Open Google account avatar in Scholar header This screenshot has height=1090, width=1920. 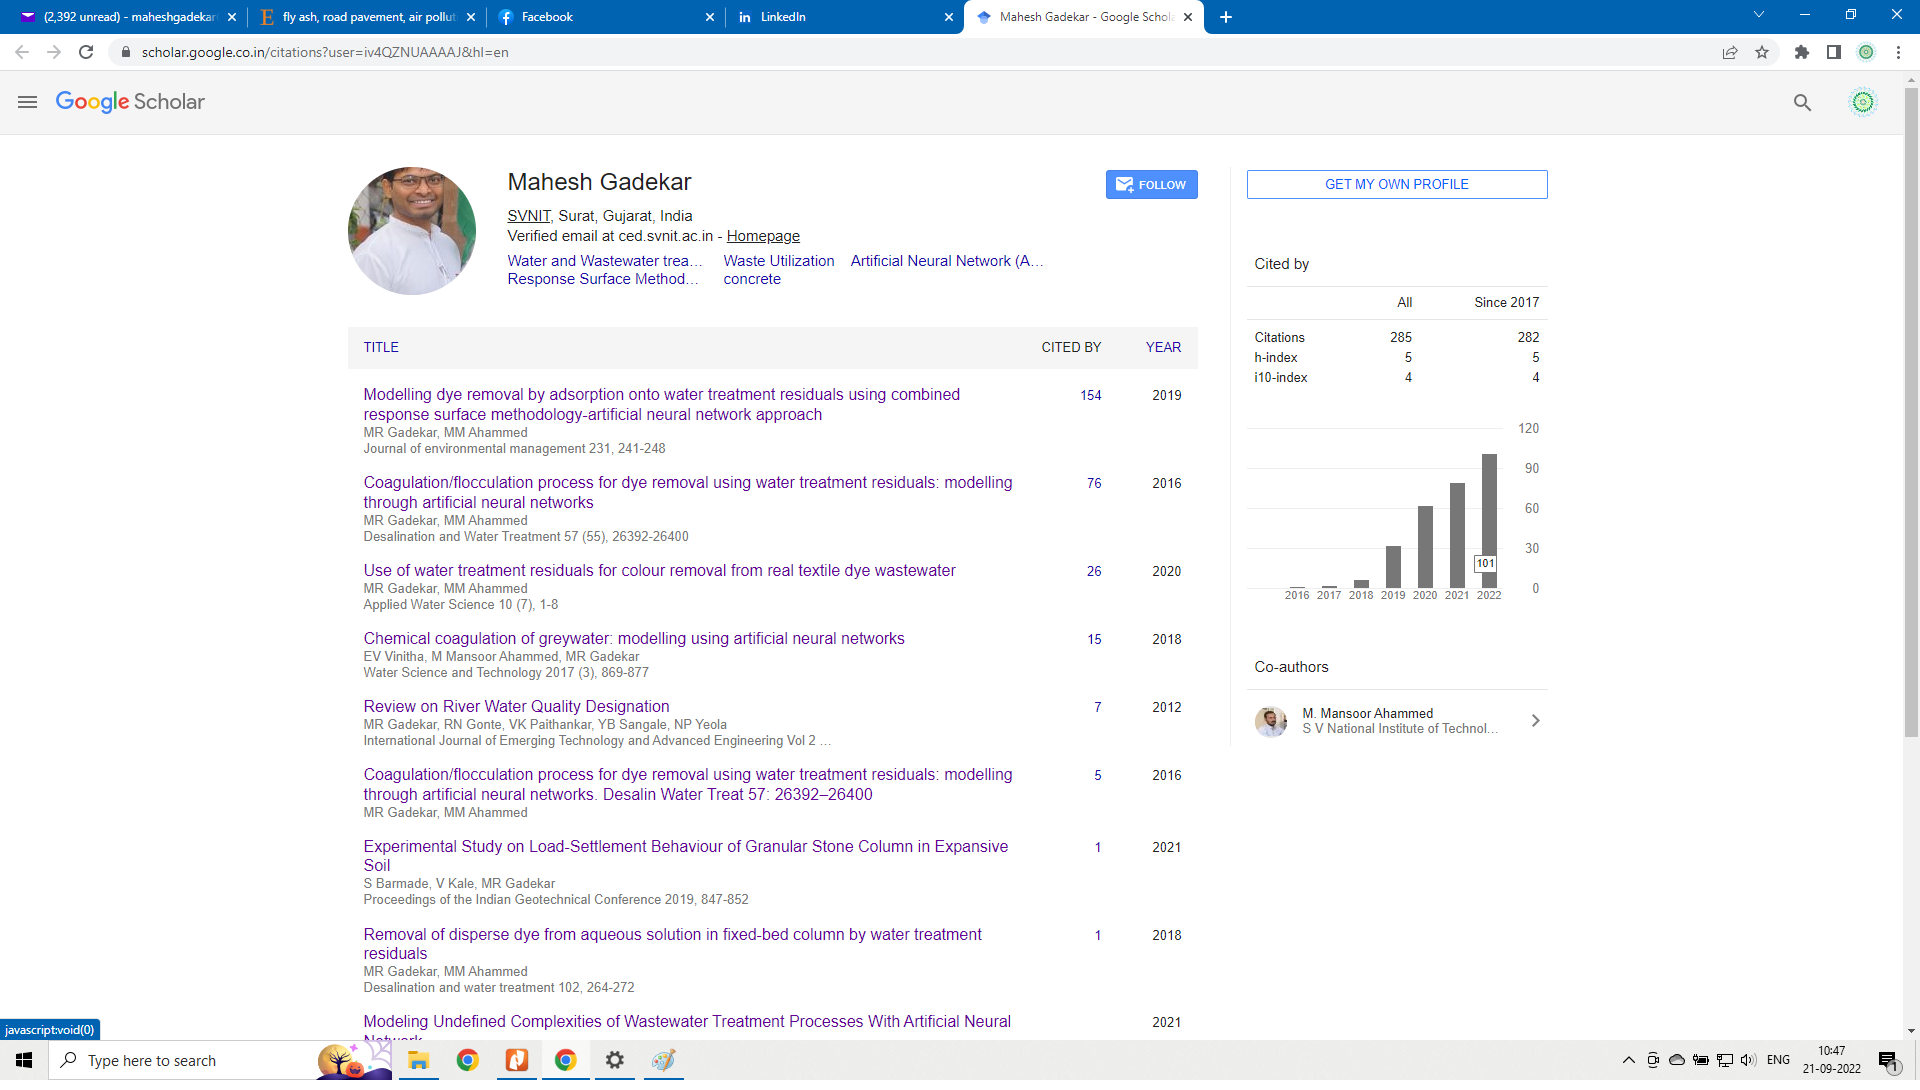coord(1863,102)
